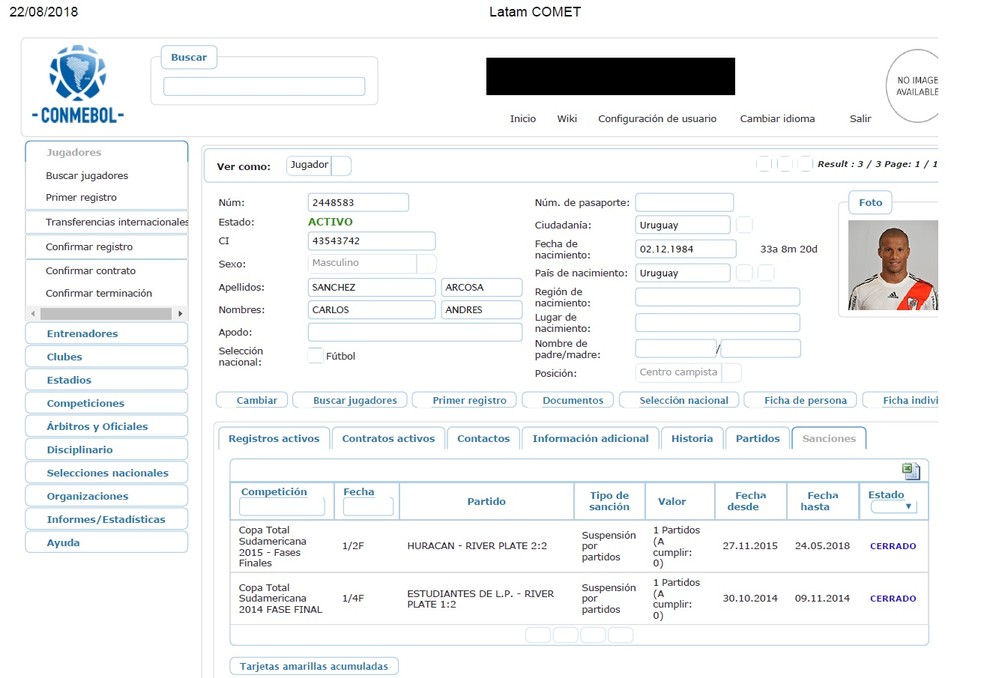
Task: Switch to the Partidos tab
Action: click(757, 438)
